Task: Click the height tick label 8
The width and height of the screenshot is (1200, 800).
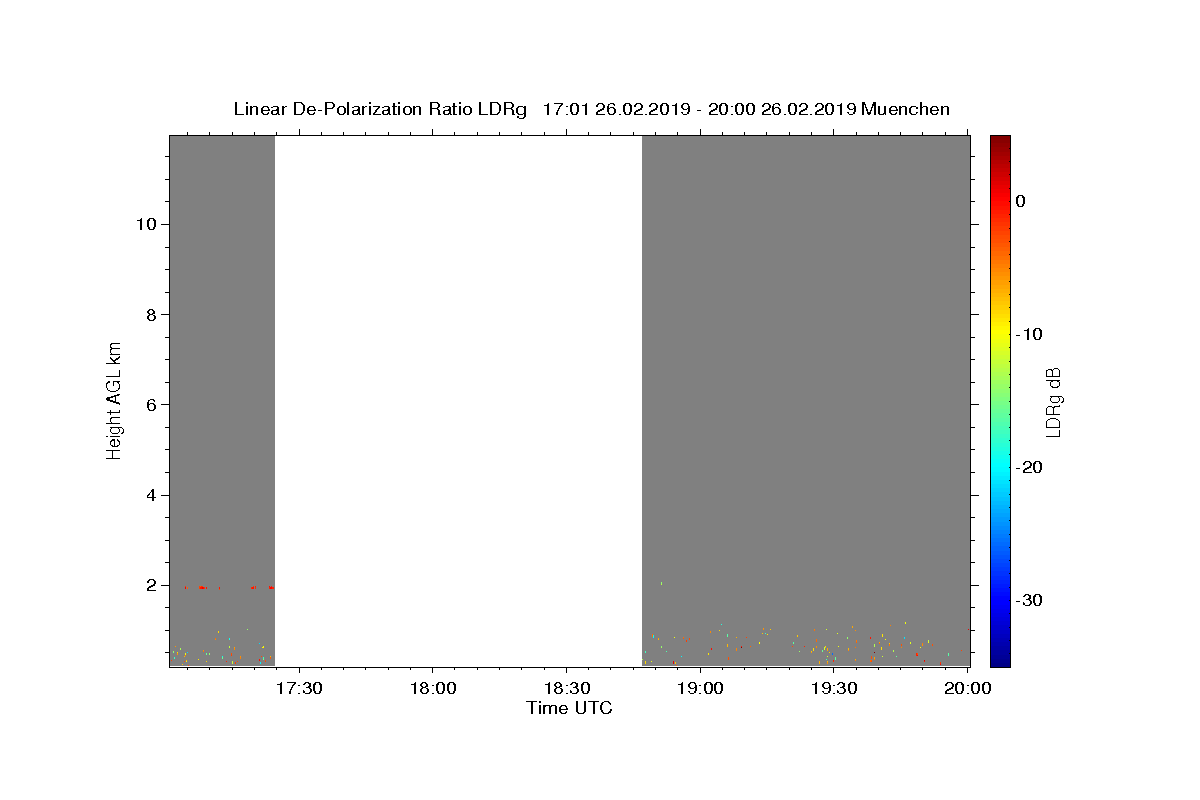Action: (x=152, y=314)
